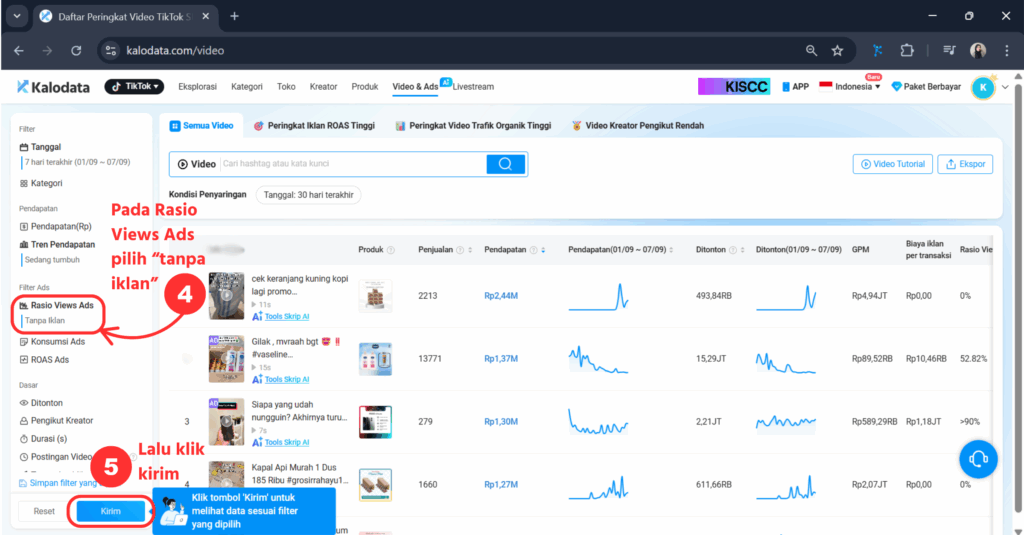
Task: Open Paket Berbayar plans
Action: point(926,86)
